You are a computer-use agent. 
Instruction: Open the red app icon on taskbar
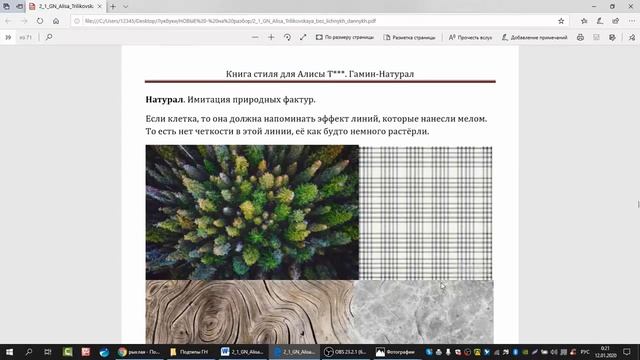point(86,351)
